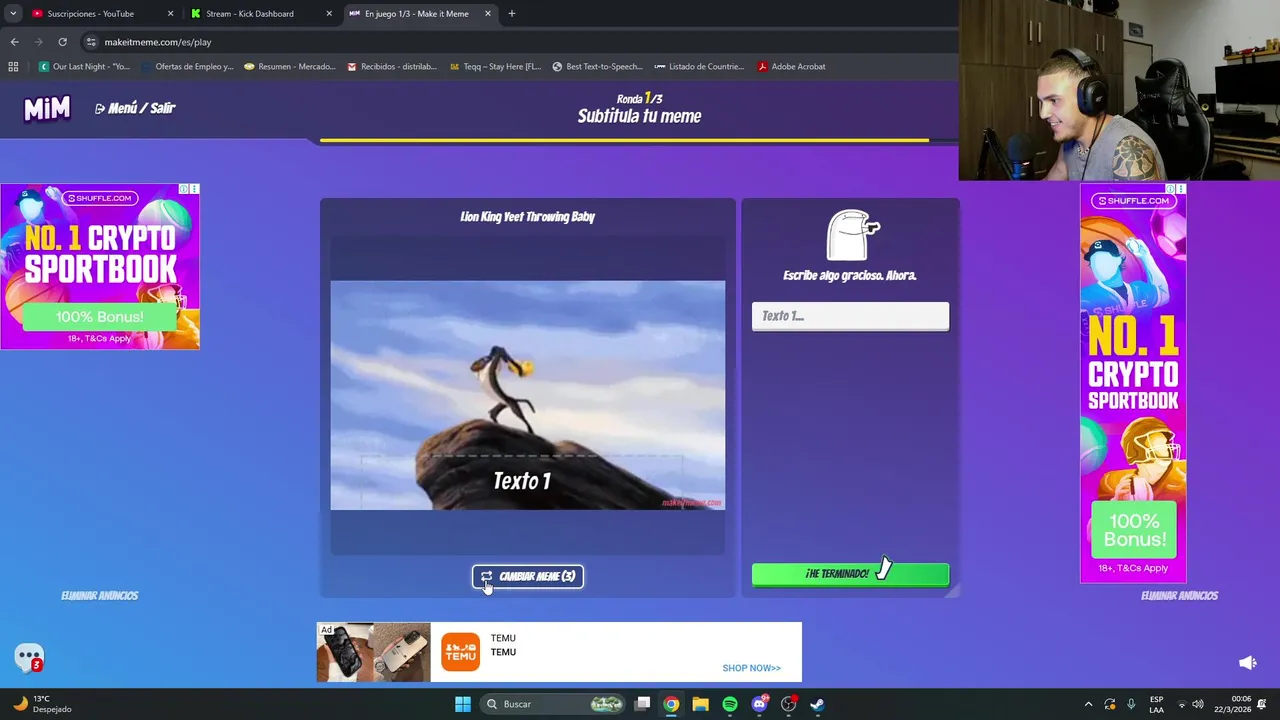Screen dimensions: 1280x720
Task: Click the Shuffle crypto sportsbook left ad
Action: click(100, 267)
